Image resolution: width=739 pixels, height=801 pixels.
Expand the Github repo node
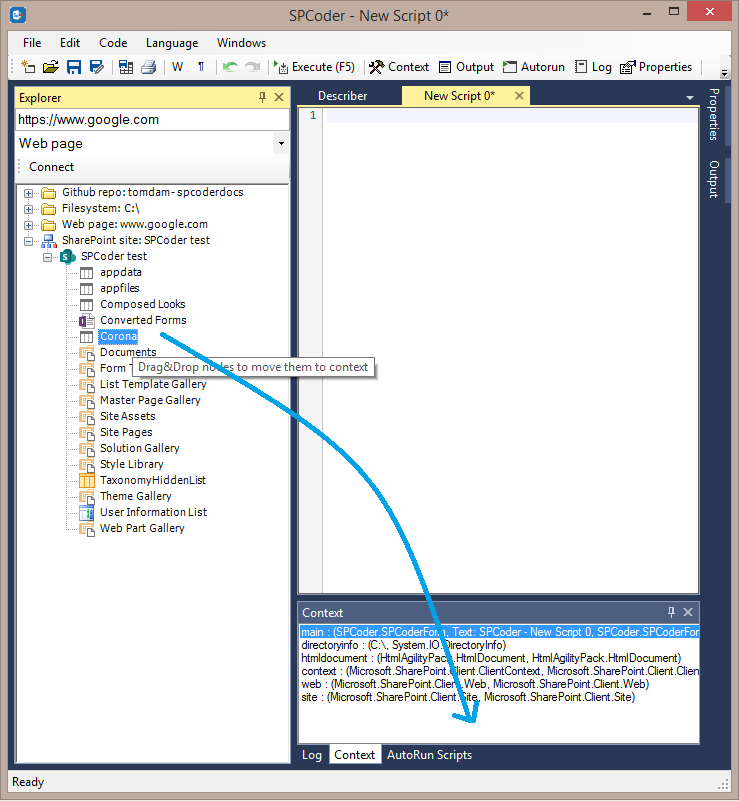coord(28,193)
